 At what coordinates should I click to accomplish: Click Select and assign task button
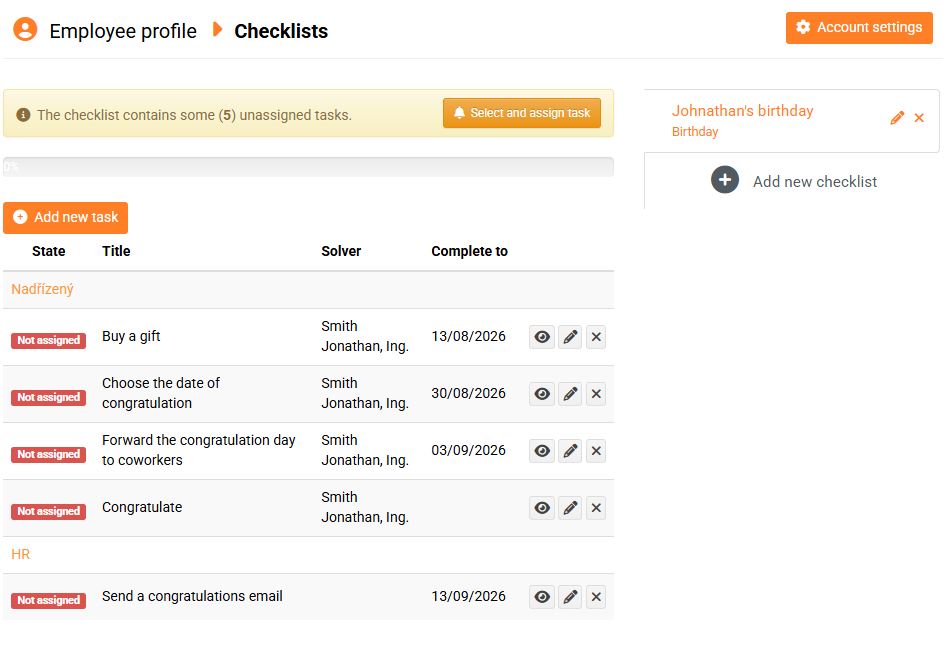pos(521,113)
